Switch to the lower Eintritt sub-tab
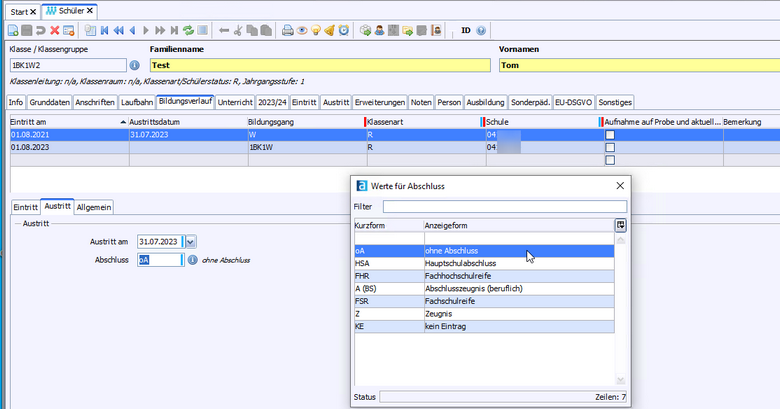The width and height of the screenshot is (780, 409). click(25, 207)
